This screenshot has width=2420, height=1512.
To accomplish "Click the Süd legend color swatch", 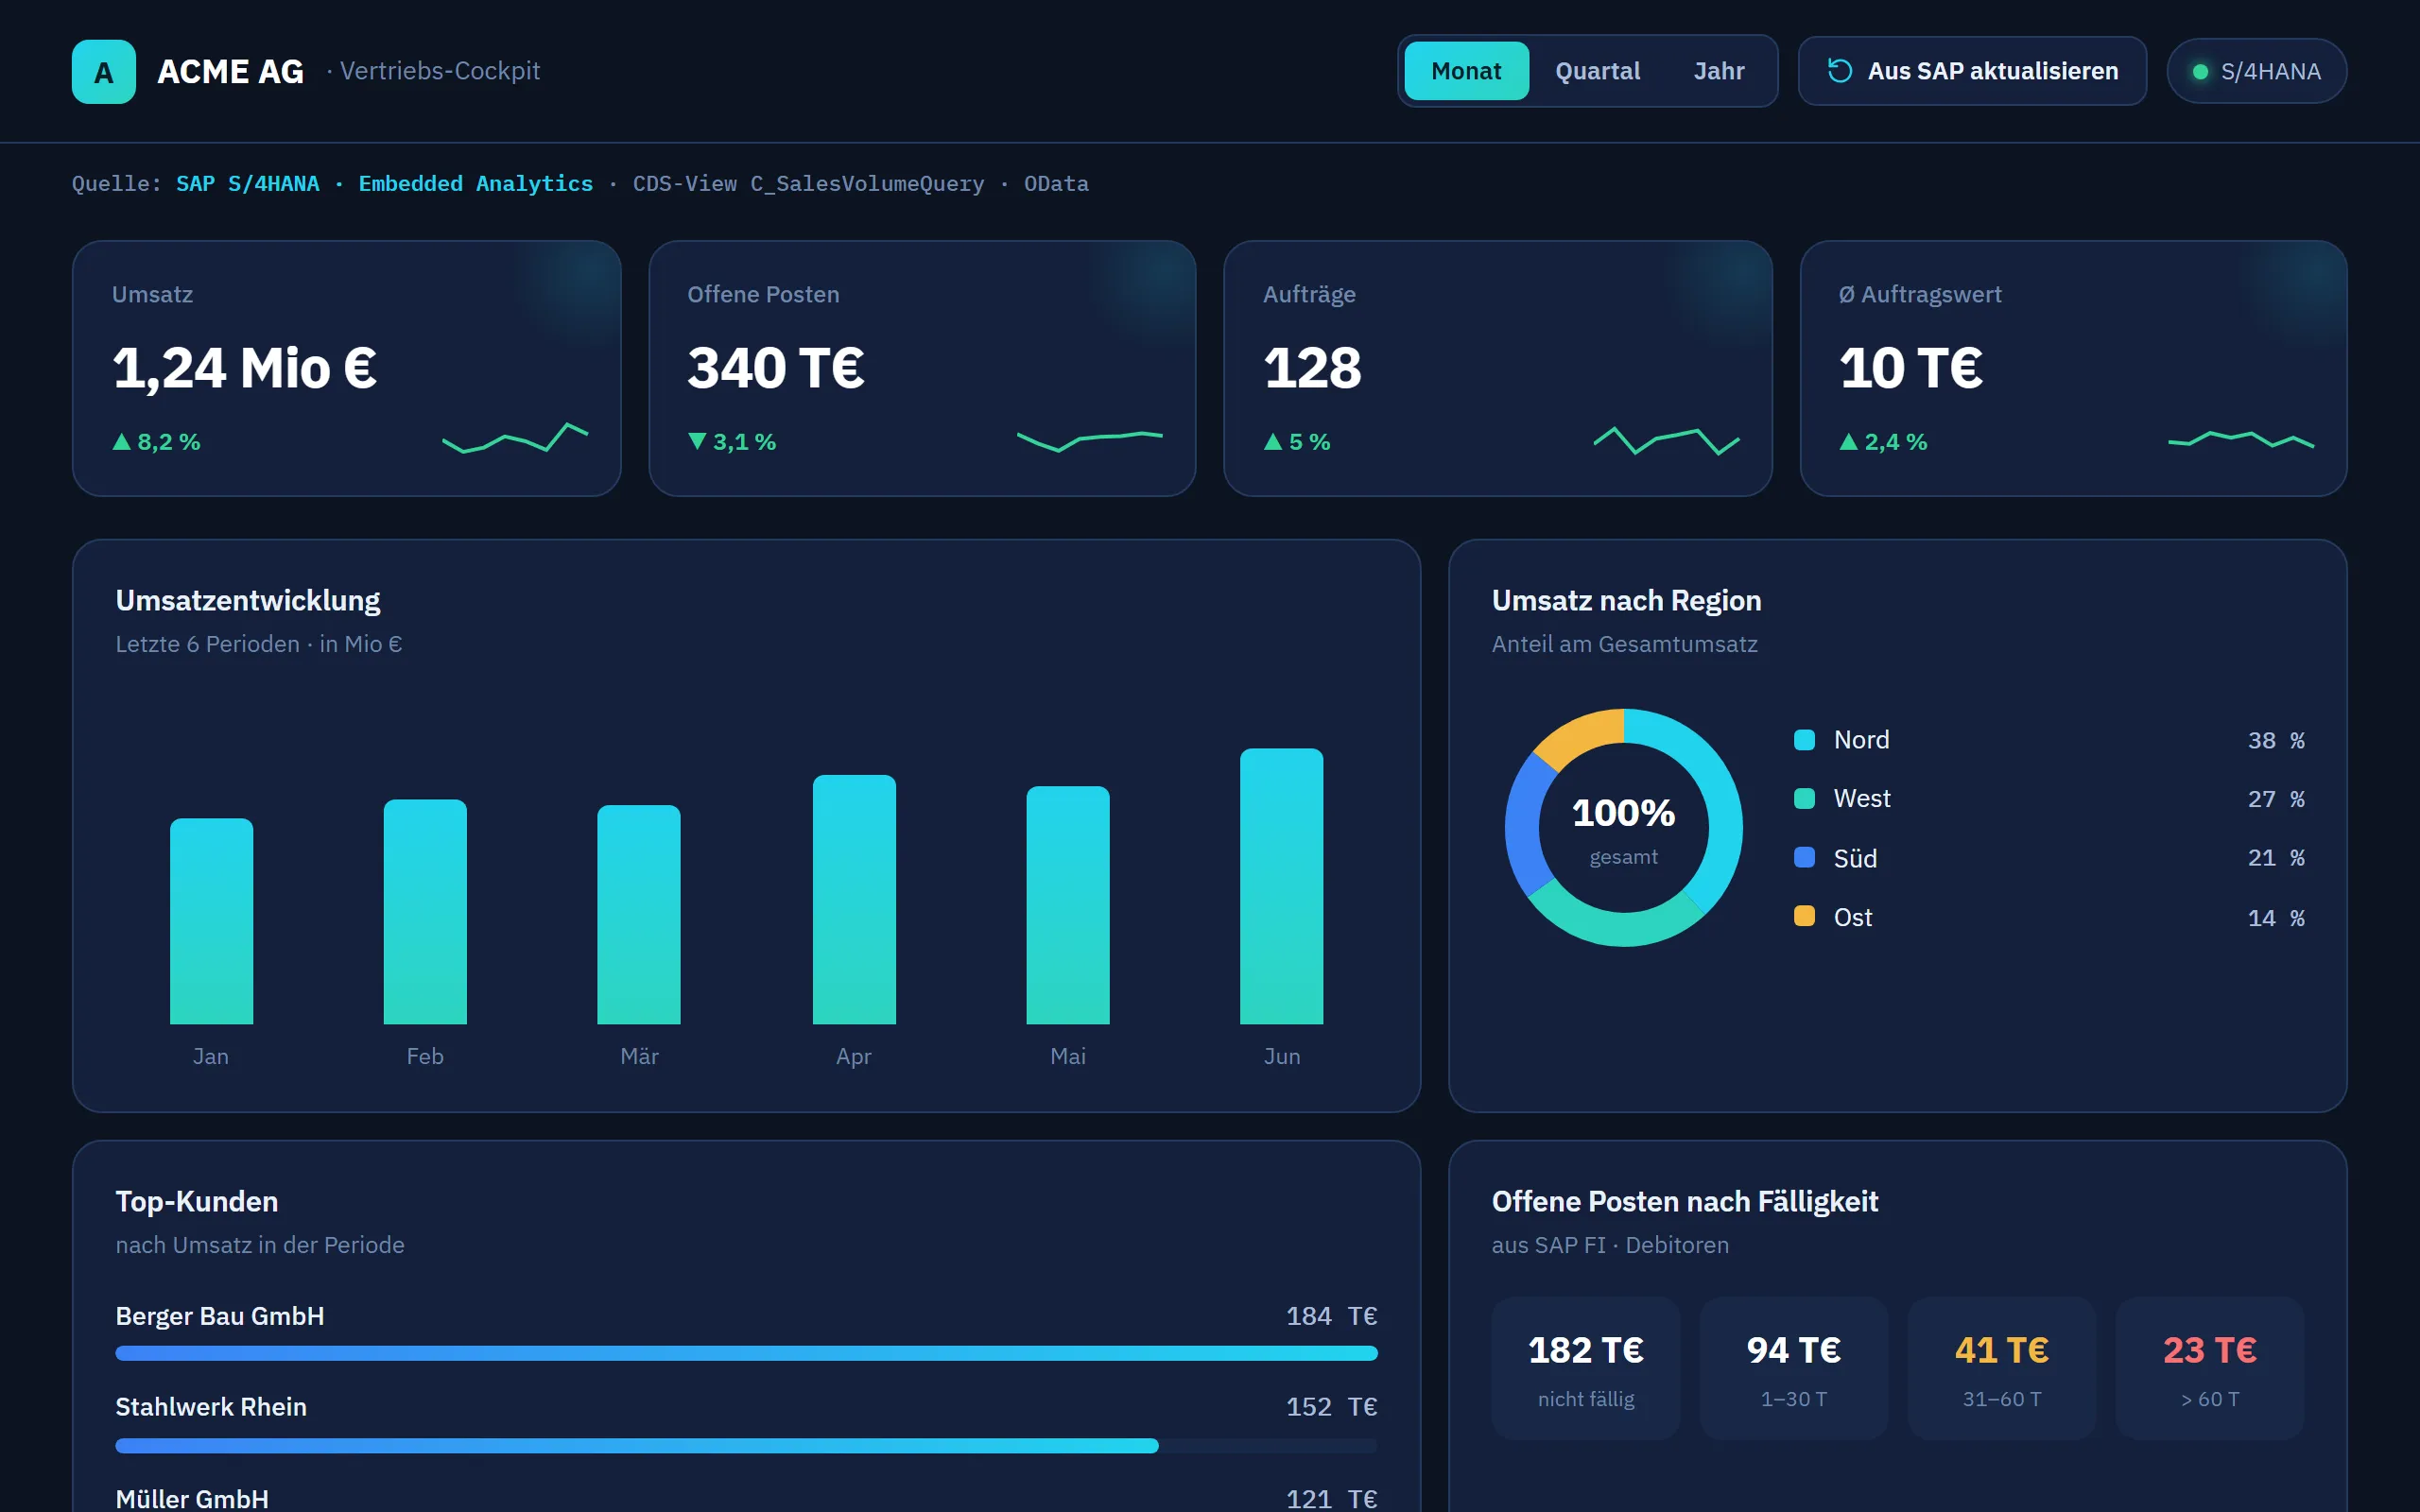I will tap(1805, 857).
